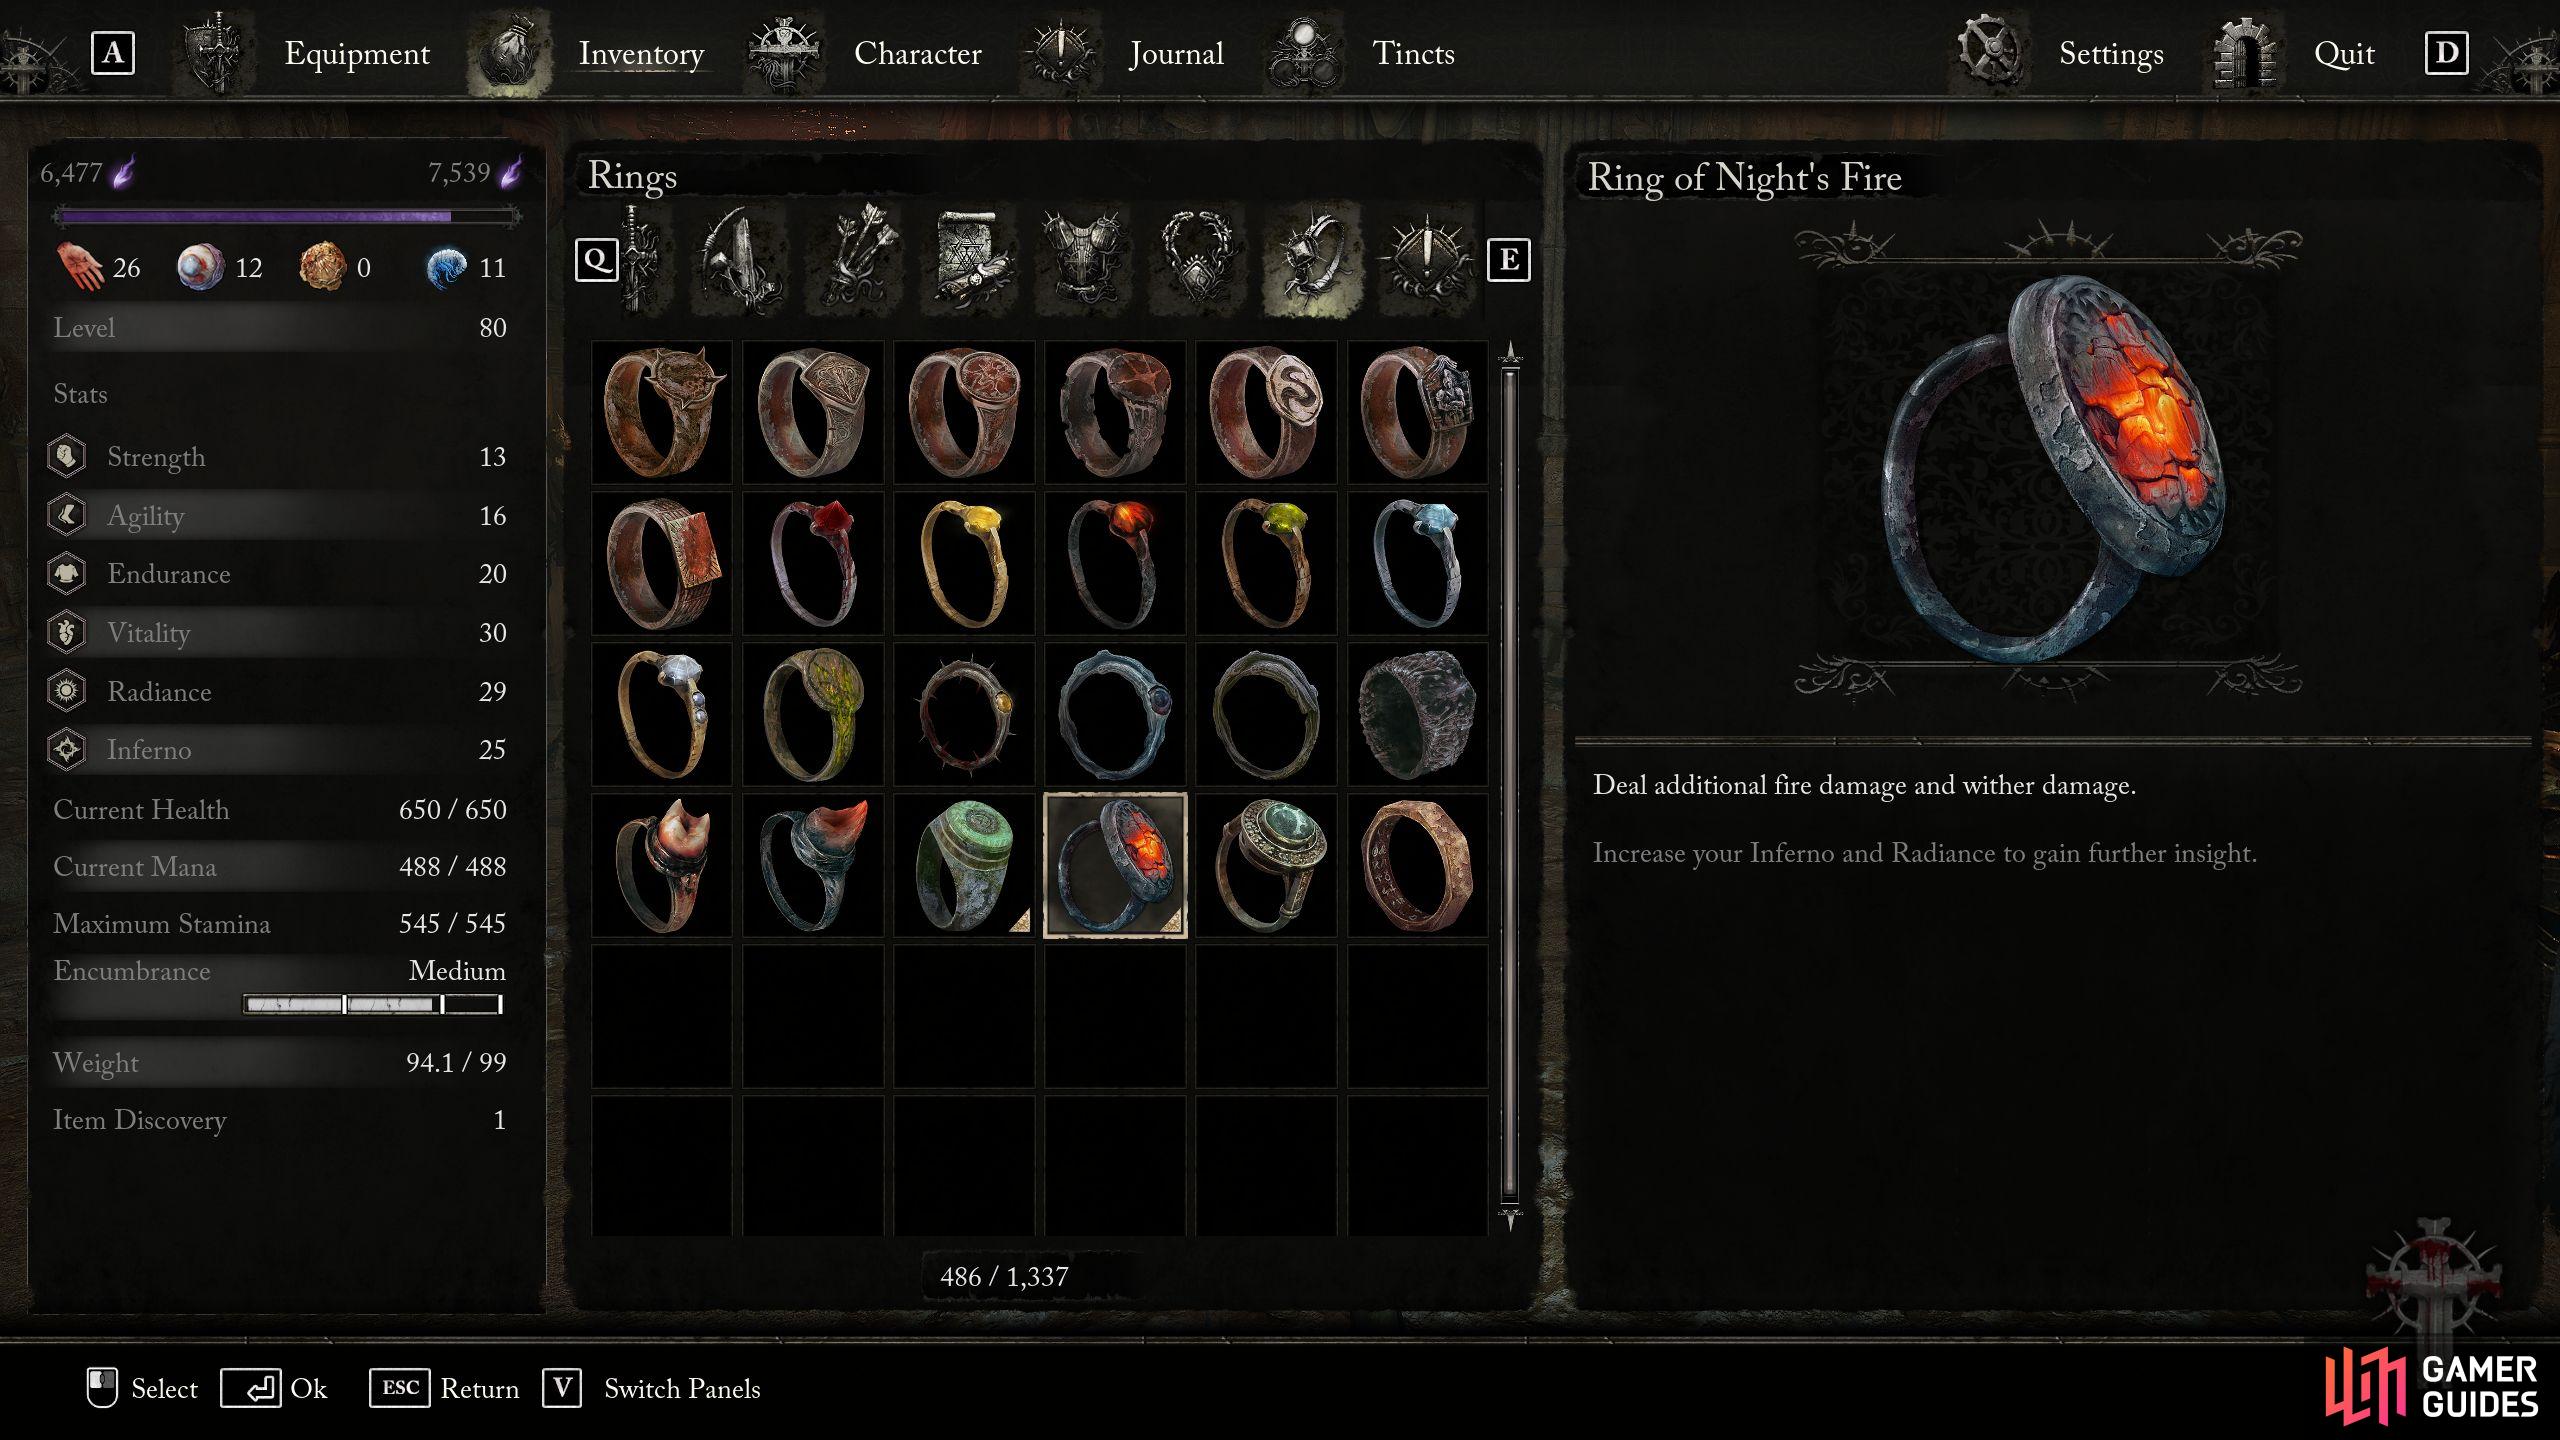The width and height of the screenshot is (2560, 1440).
Task: Click the scrollbar down arrow in ring list
Action: click(x=1510, y=1219)
